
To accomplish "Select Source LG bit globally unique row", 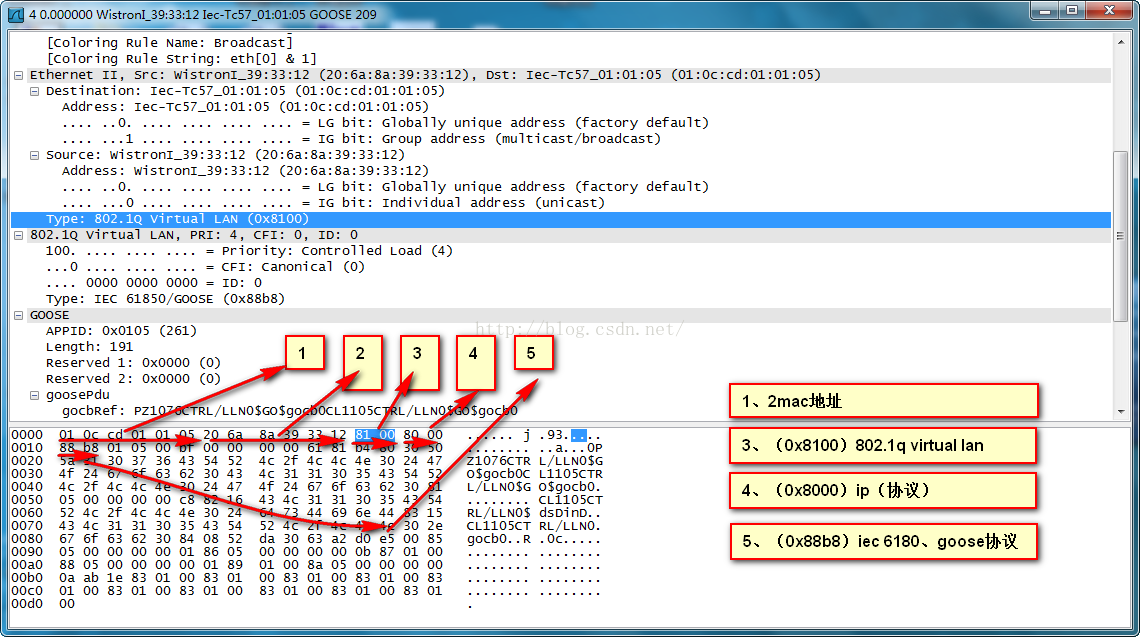I will tap(385, 187).
